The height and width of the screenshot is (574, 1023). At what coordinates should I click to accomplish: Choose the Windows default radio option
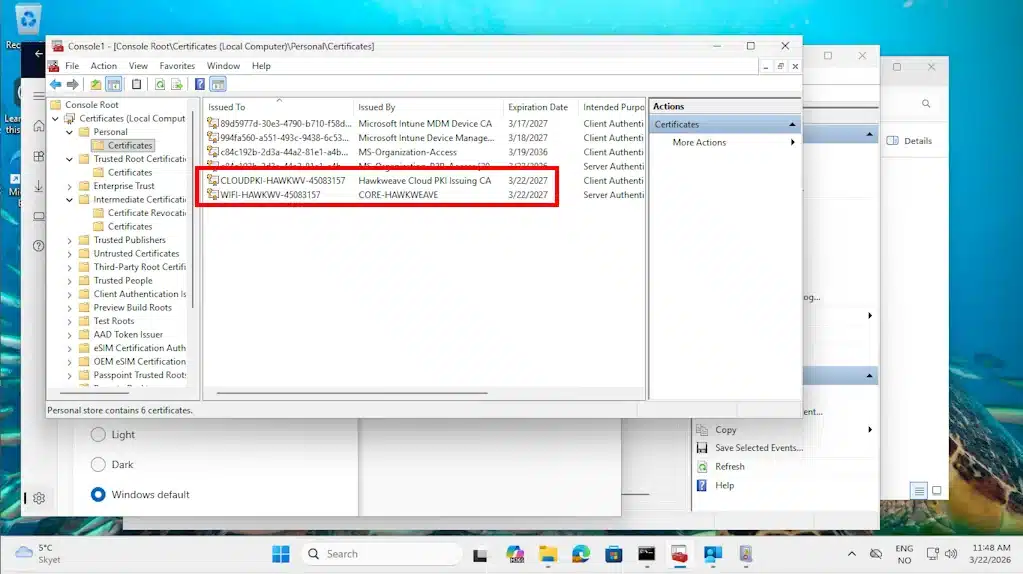(98, 495)
